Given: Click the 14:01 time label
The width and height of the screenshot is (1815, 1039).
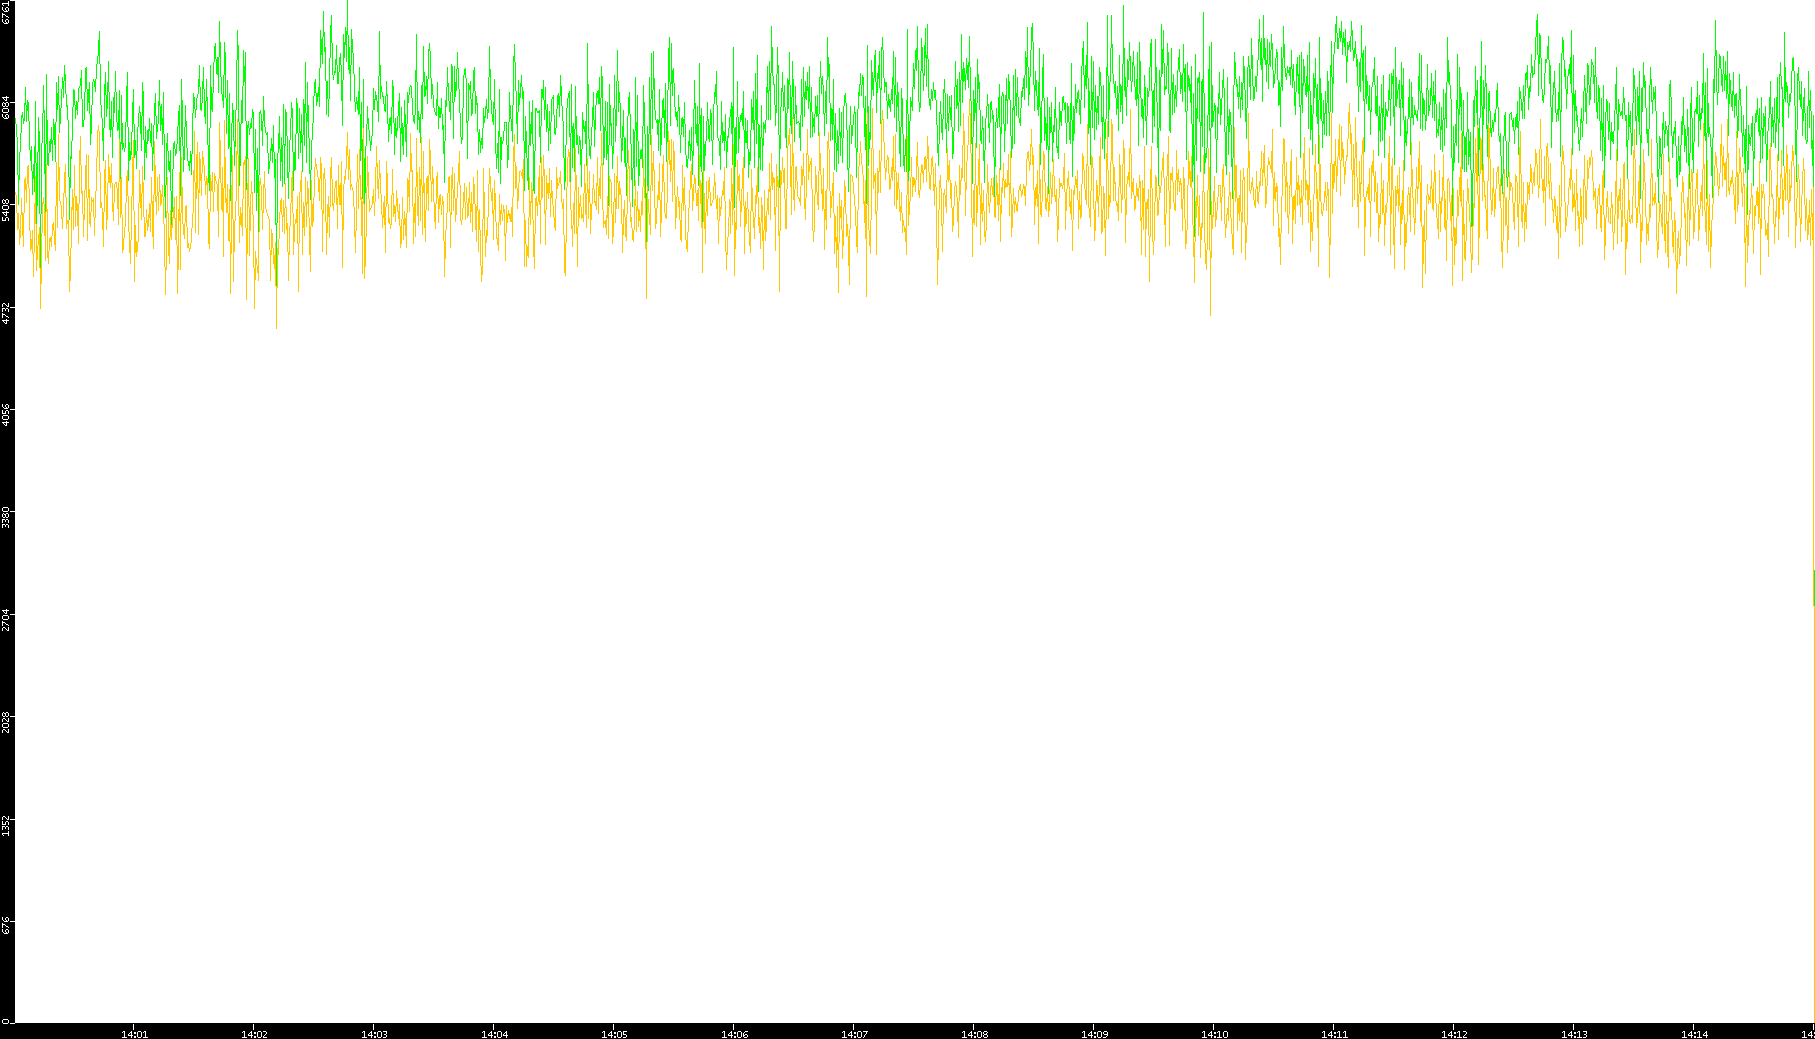Looking at the screenshot, I should coord(134,1034).
